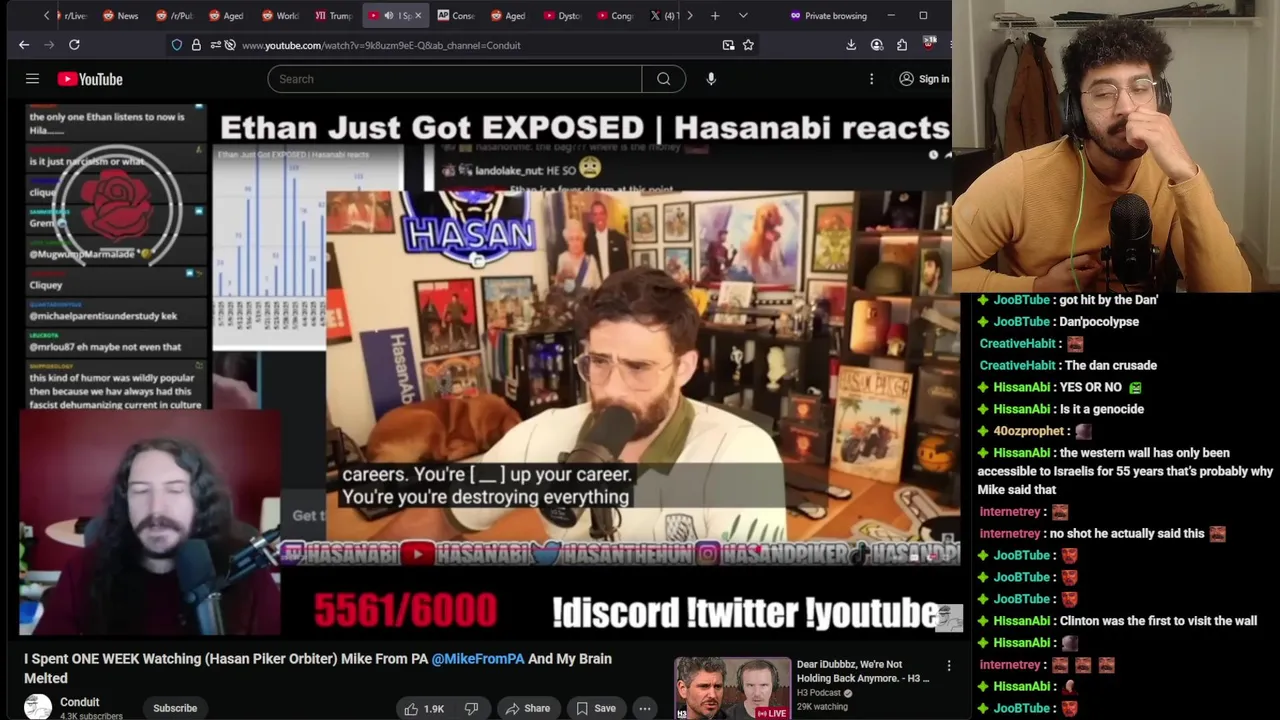The image size is (1280, 720).
Task: Switch to the X (4) tab
Action: 665,16
